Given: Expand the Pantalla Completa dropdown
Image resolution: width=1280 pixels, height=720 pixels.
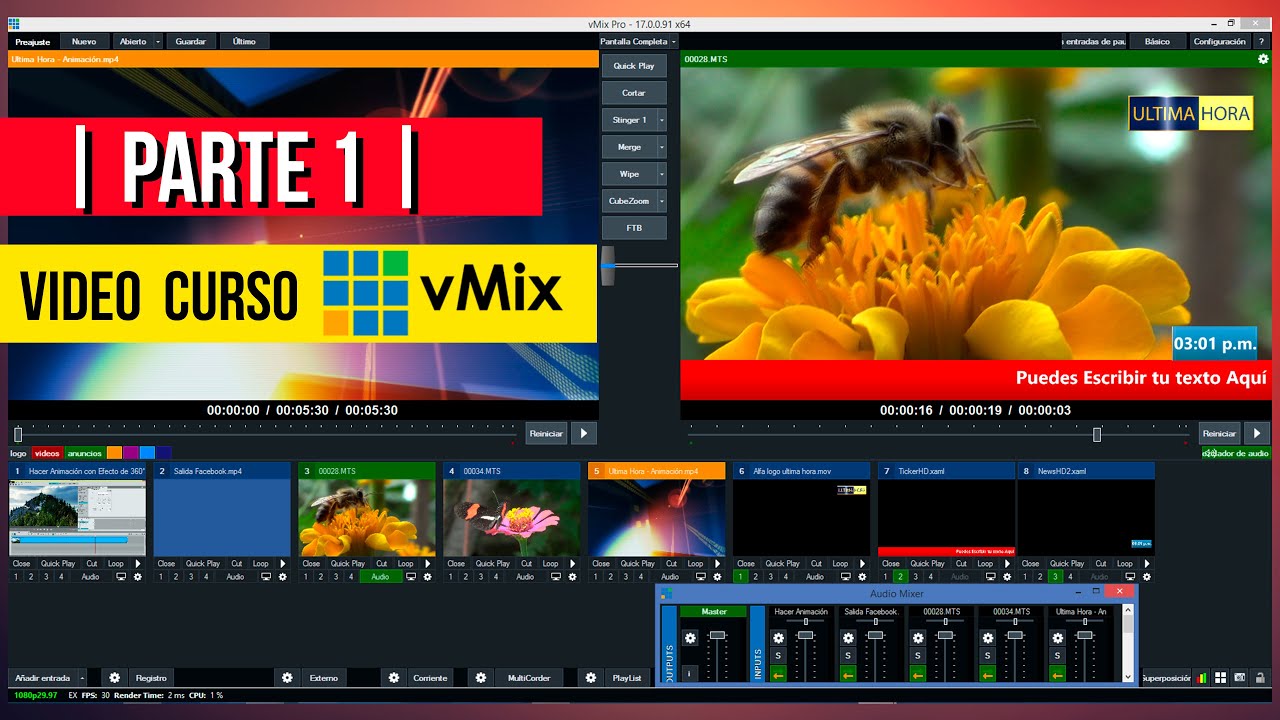Looking at the screenshot, I should click(x=675, y=42).
